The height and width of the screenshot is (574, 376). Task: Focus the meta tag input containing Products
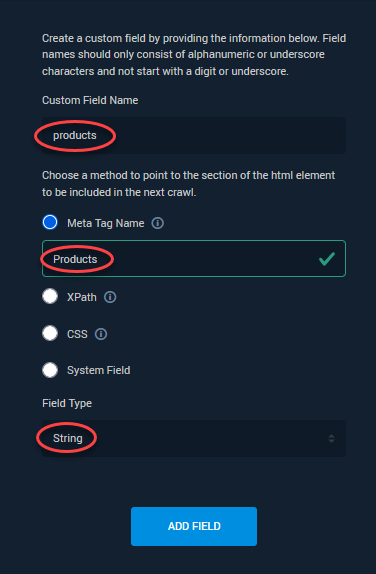(194, 258)
